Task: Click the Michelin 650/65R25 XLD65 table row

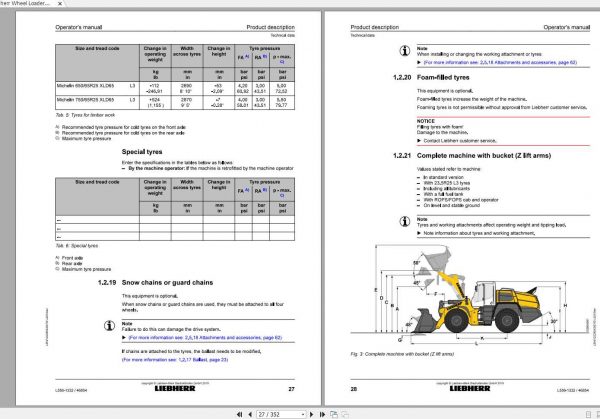Action: coord(175,88)
